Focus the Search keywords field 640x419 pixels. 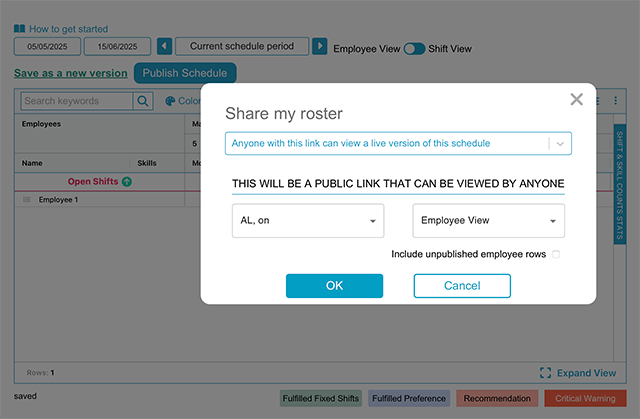77,101
